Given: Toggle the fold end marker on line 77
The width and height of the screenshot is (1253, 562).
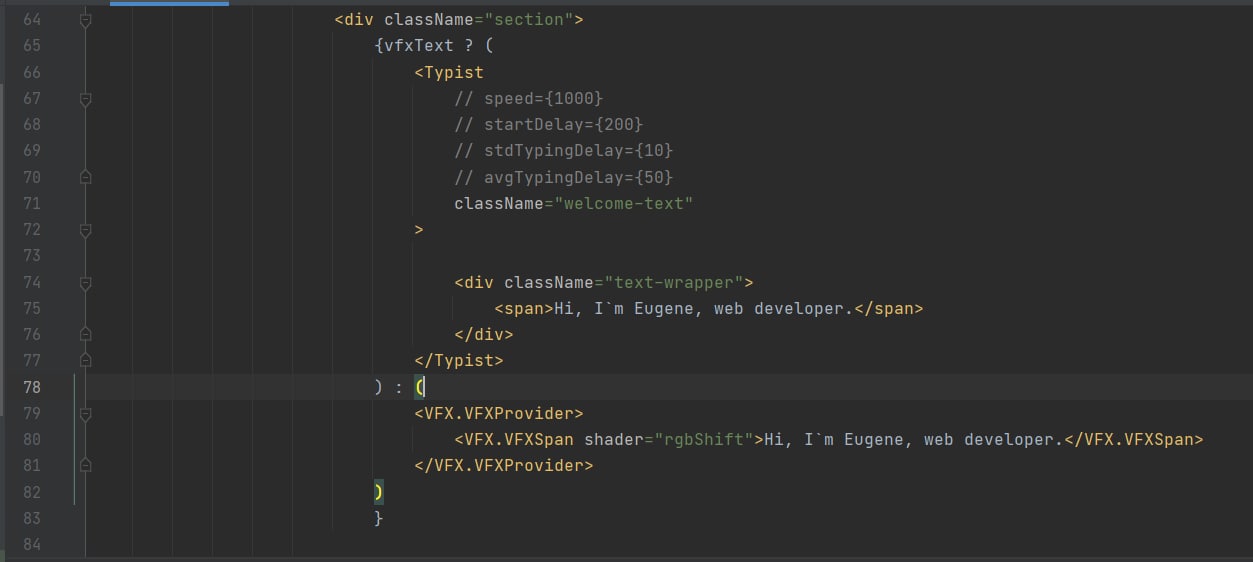Looking at the screenshot, I should [x=85, y=360].
